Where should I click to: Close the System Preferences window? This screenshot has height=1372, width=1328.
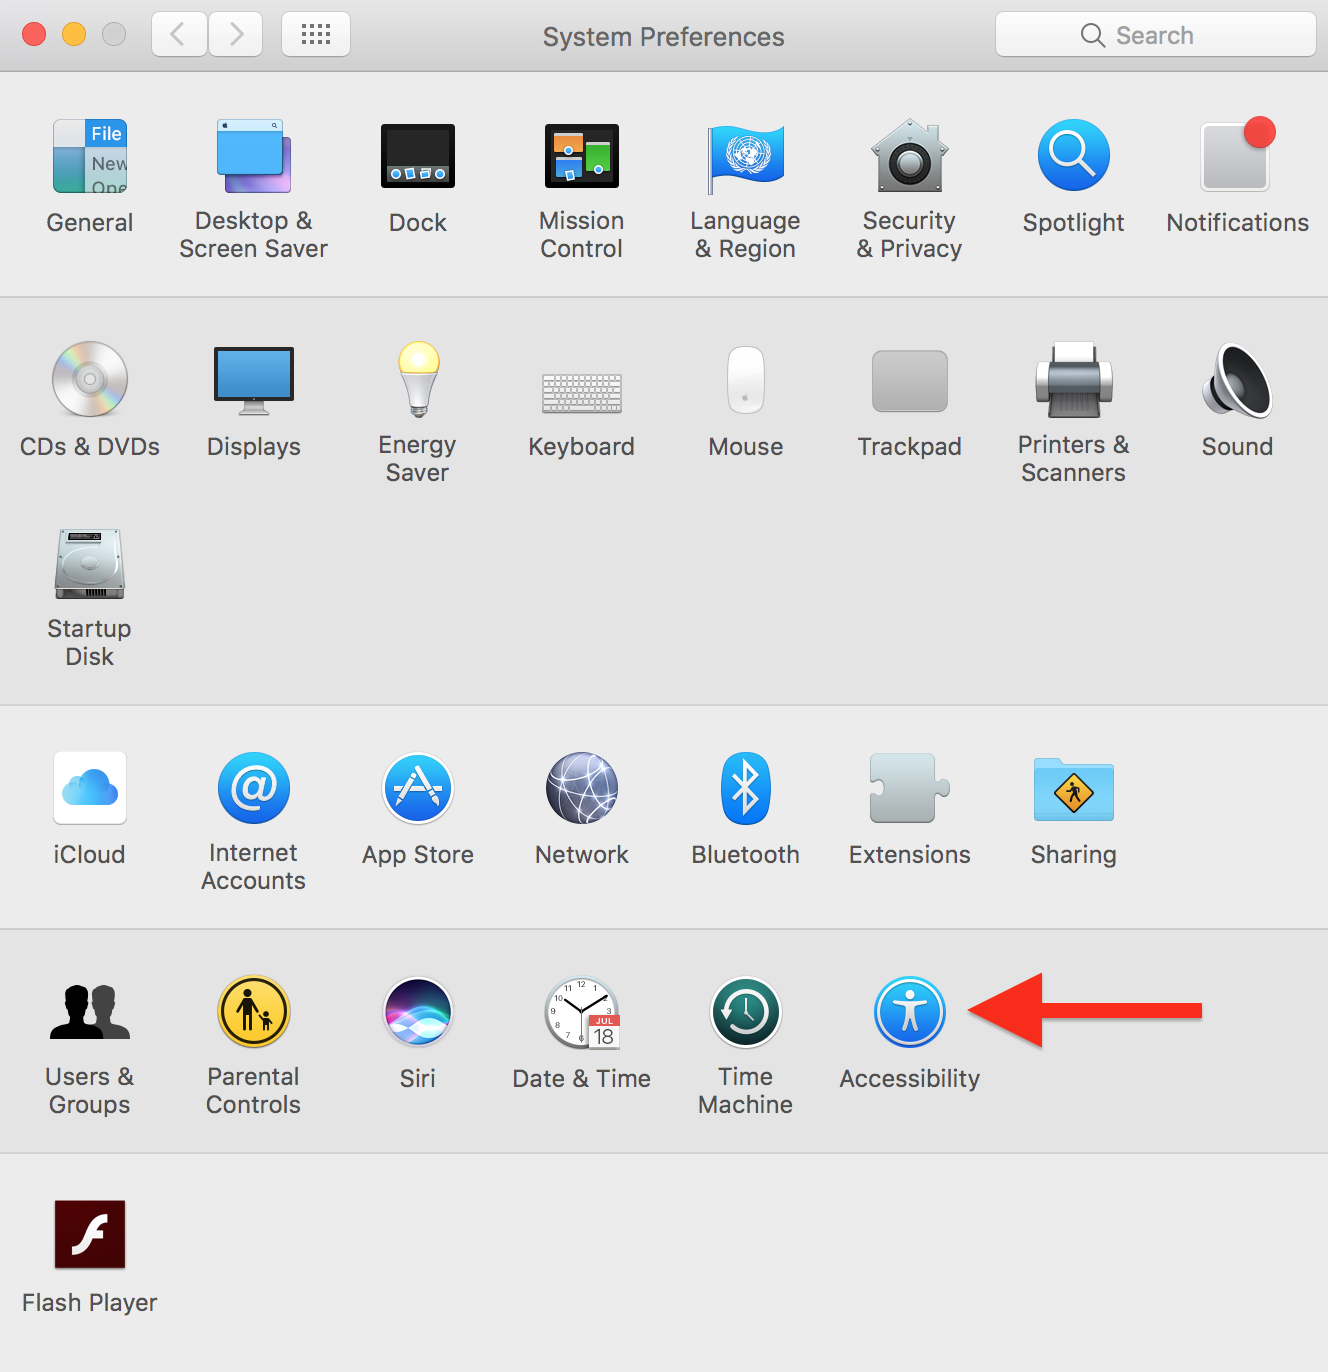(34, 35)
